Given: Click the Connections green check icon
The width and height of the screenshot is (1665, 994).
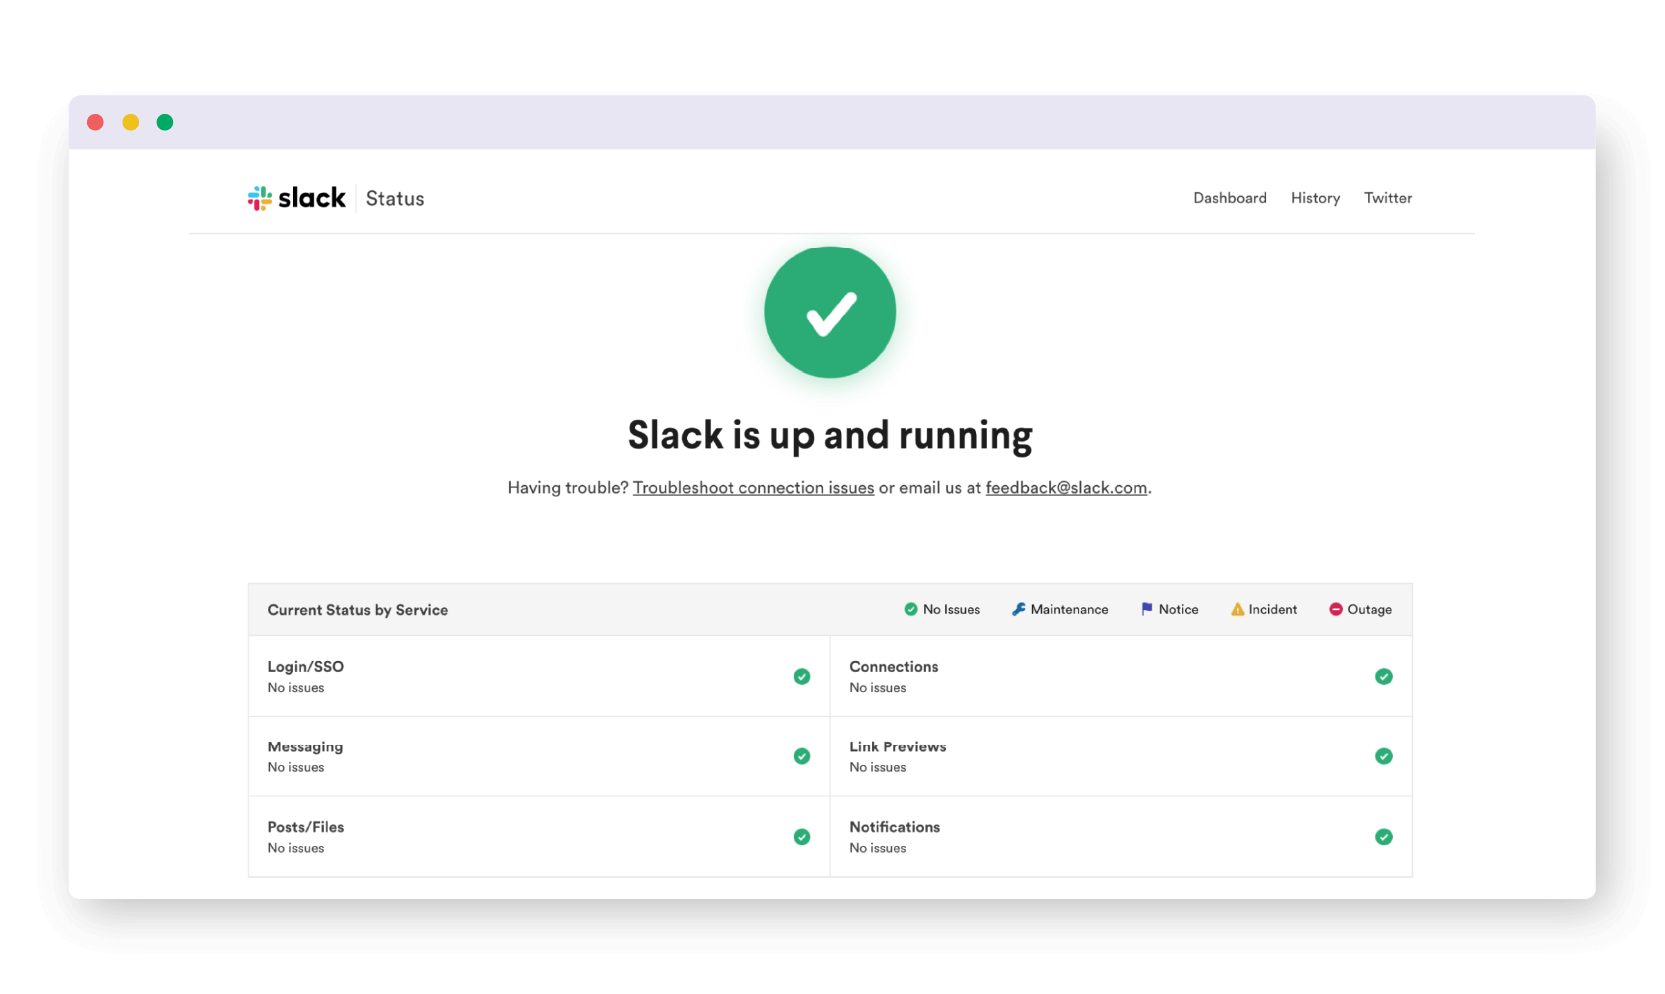Looking at the screenshot, I should [x=1384, y=677].
